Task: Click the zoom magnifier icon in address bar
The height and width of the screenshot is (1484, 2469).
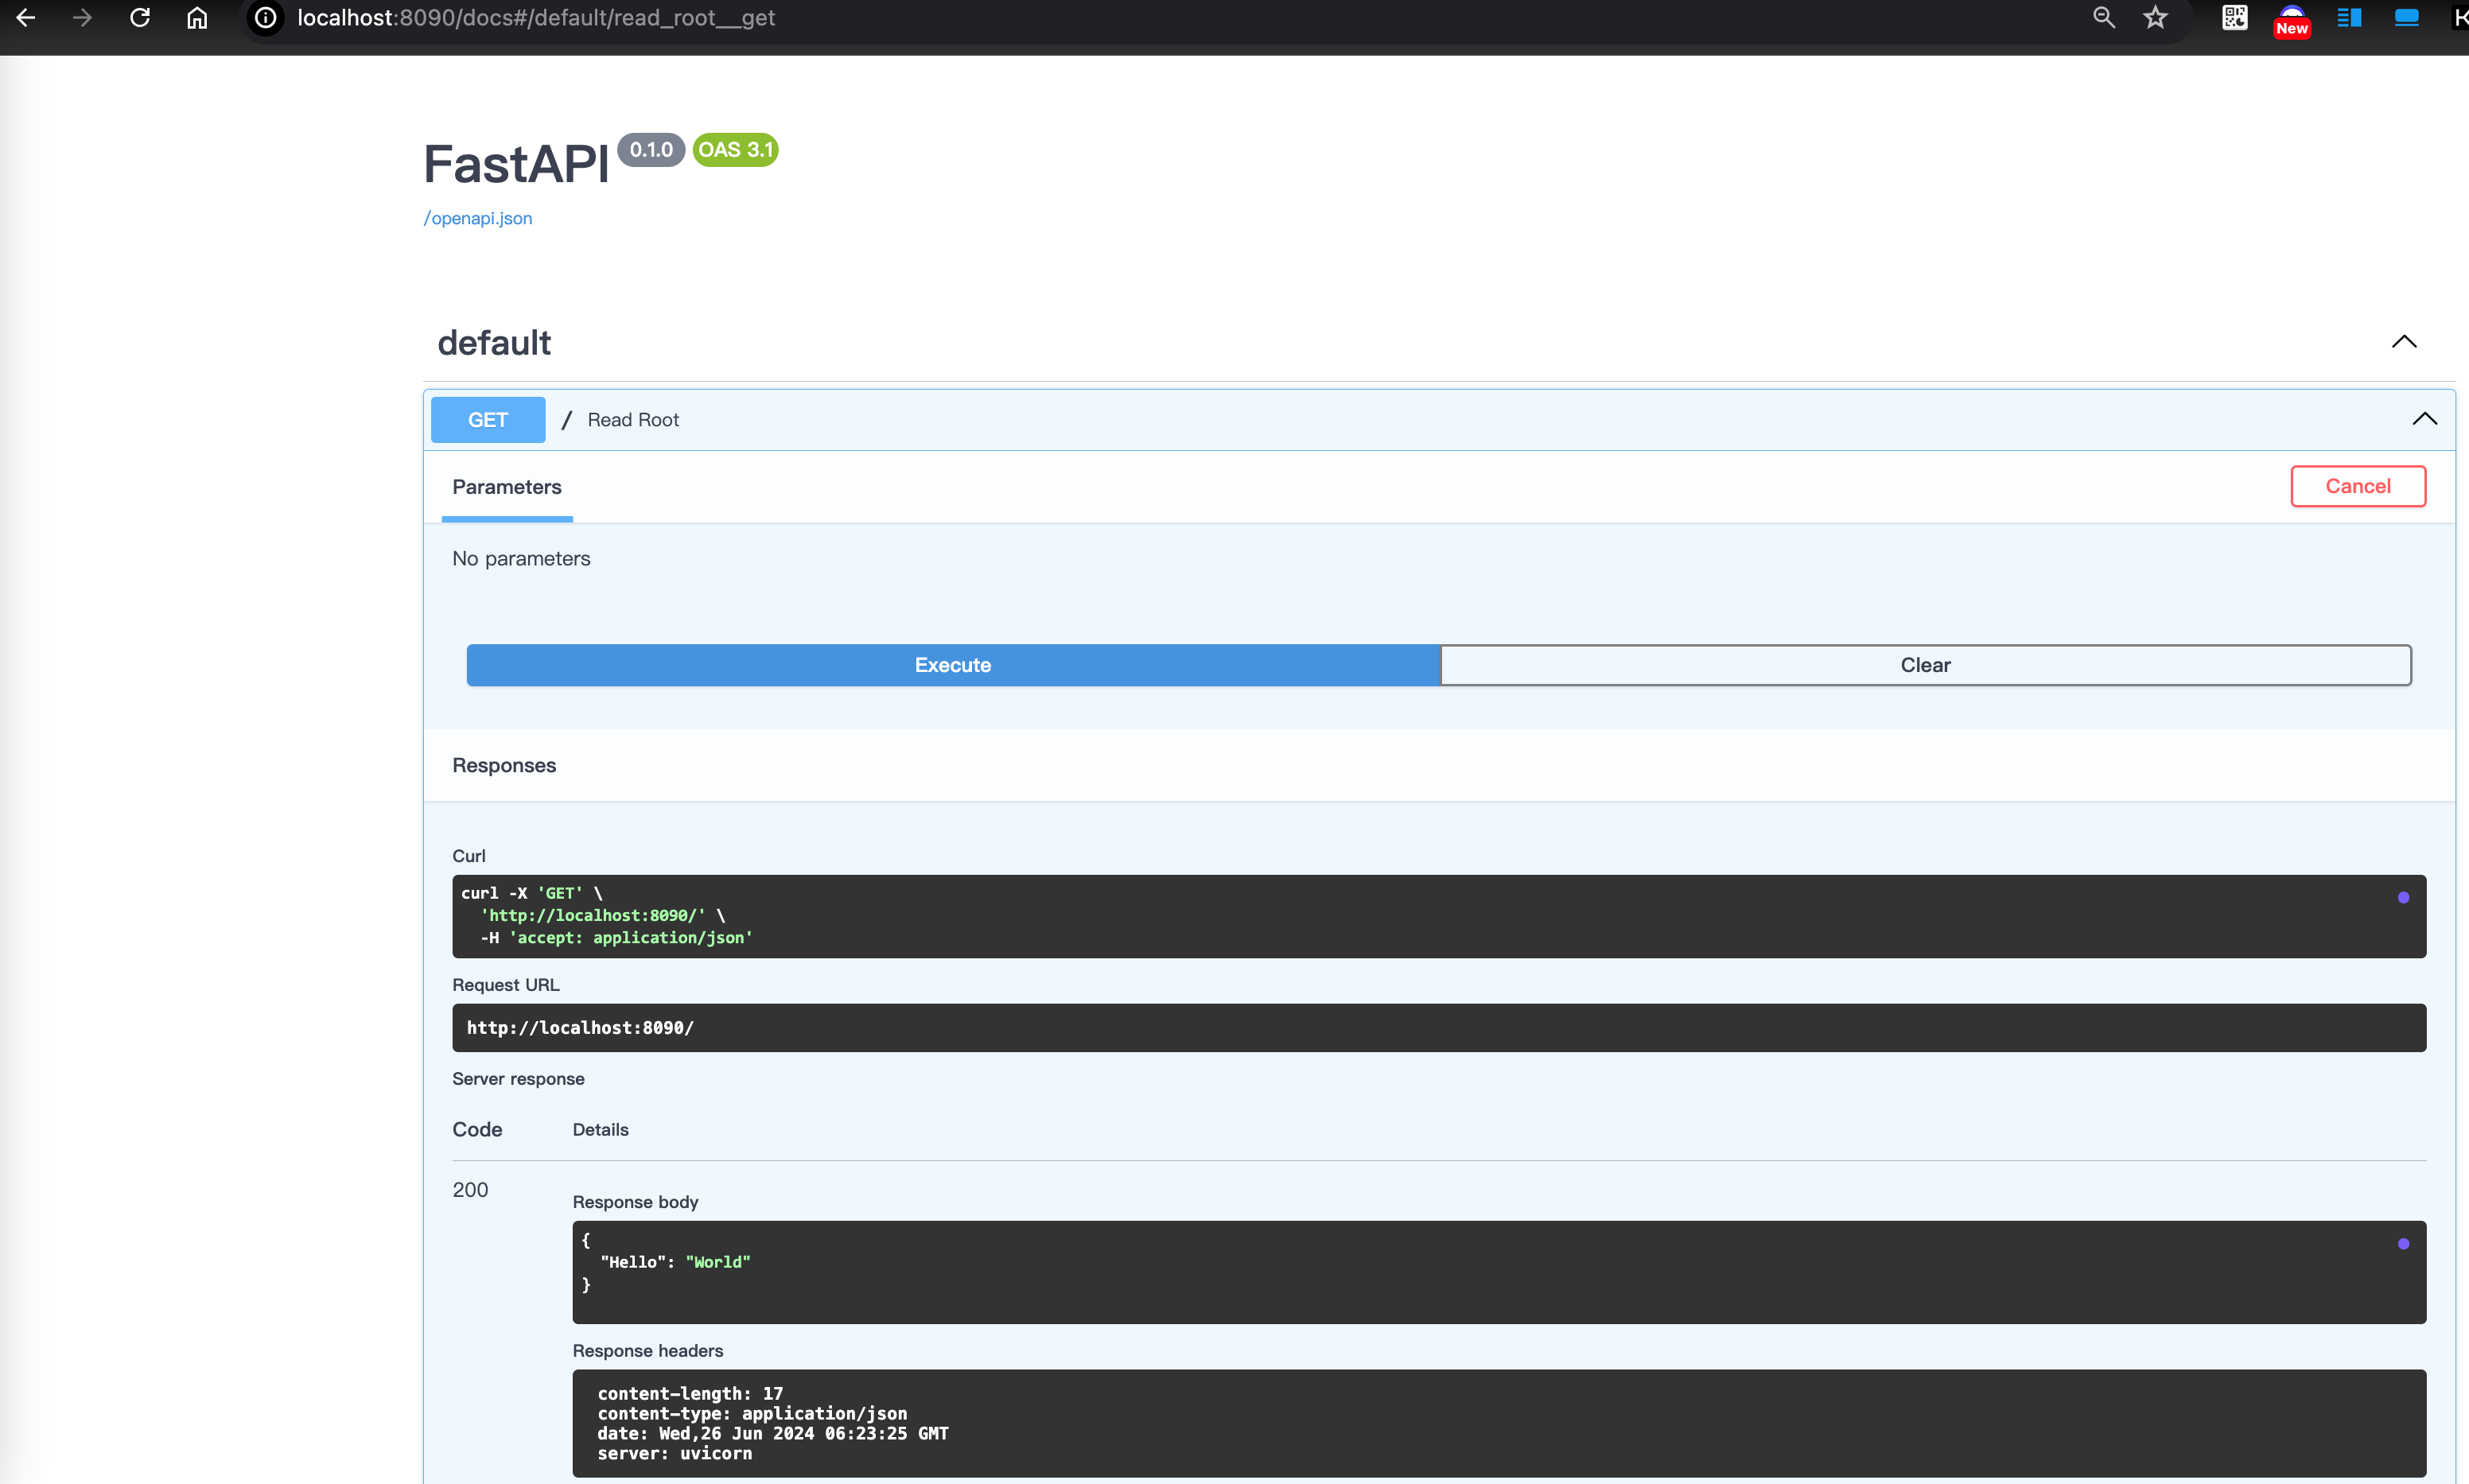Action: tap(2103, 18)
